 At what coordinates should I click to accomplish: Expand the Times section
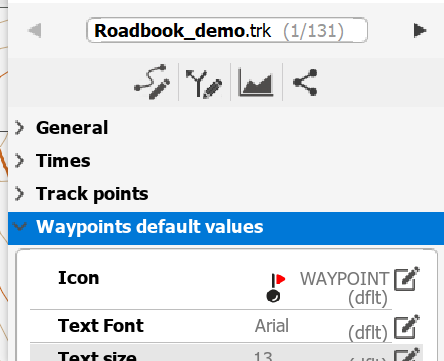20,161
